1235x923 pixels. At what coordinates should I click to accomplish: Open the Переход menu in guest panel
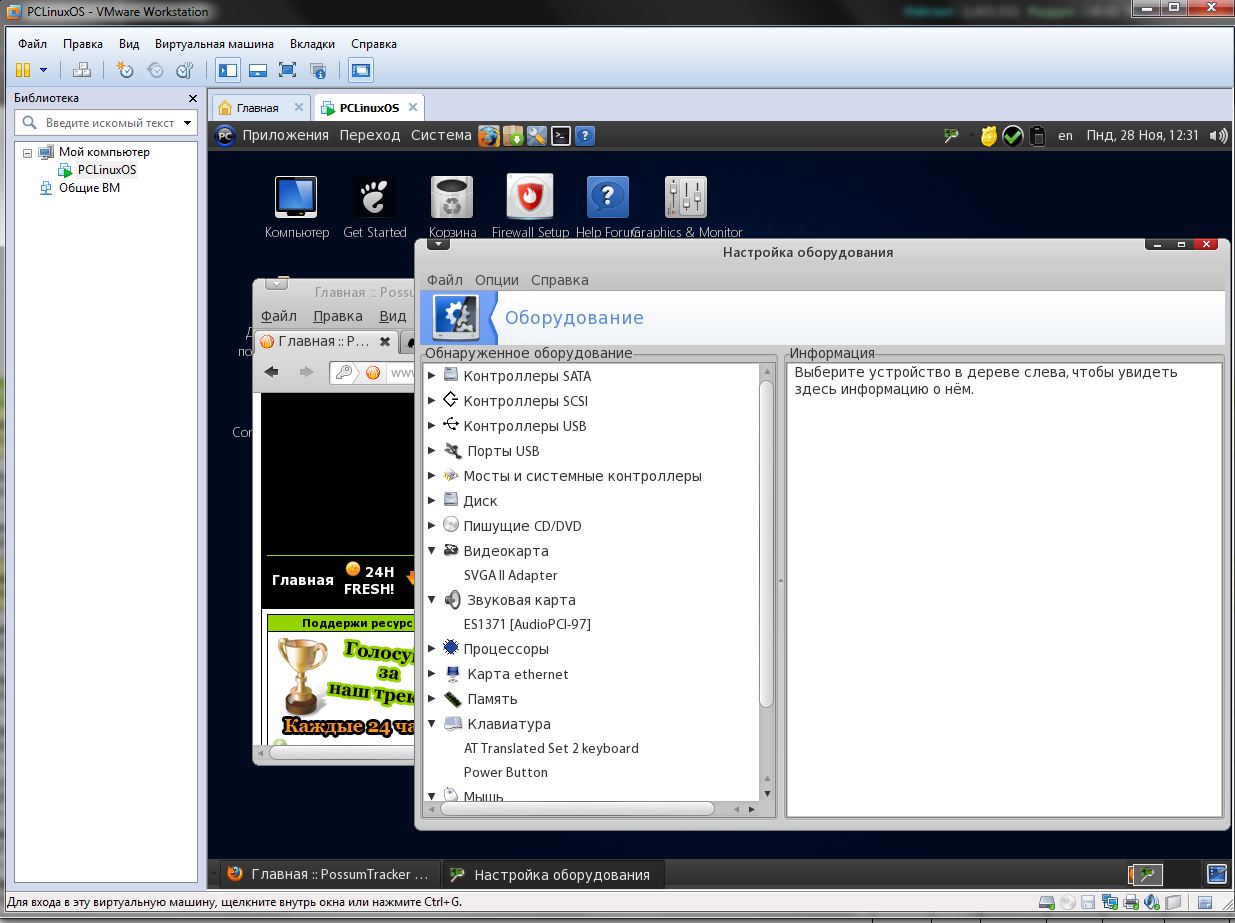[370, 135]
